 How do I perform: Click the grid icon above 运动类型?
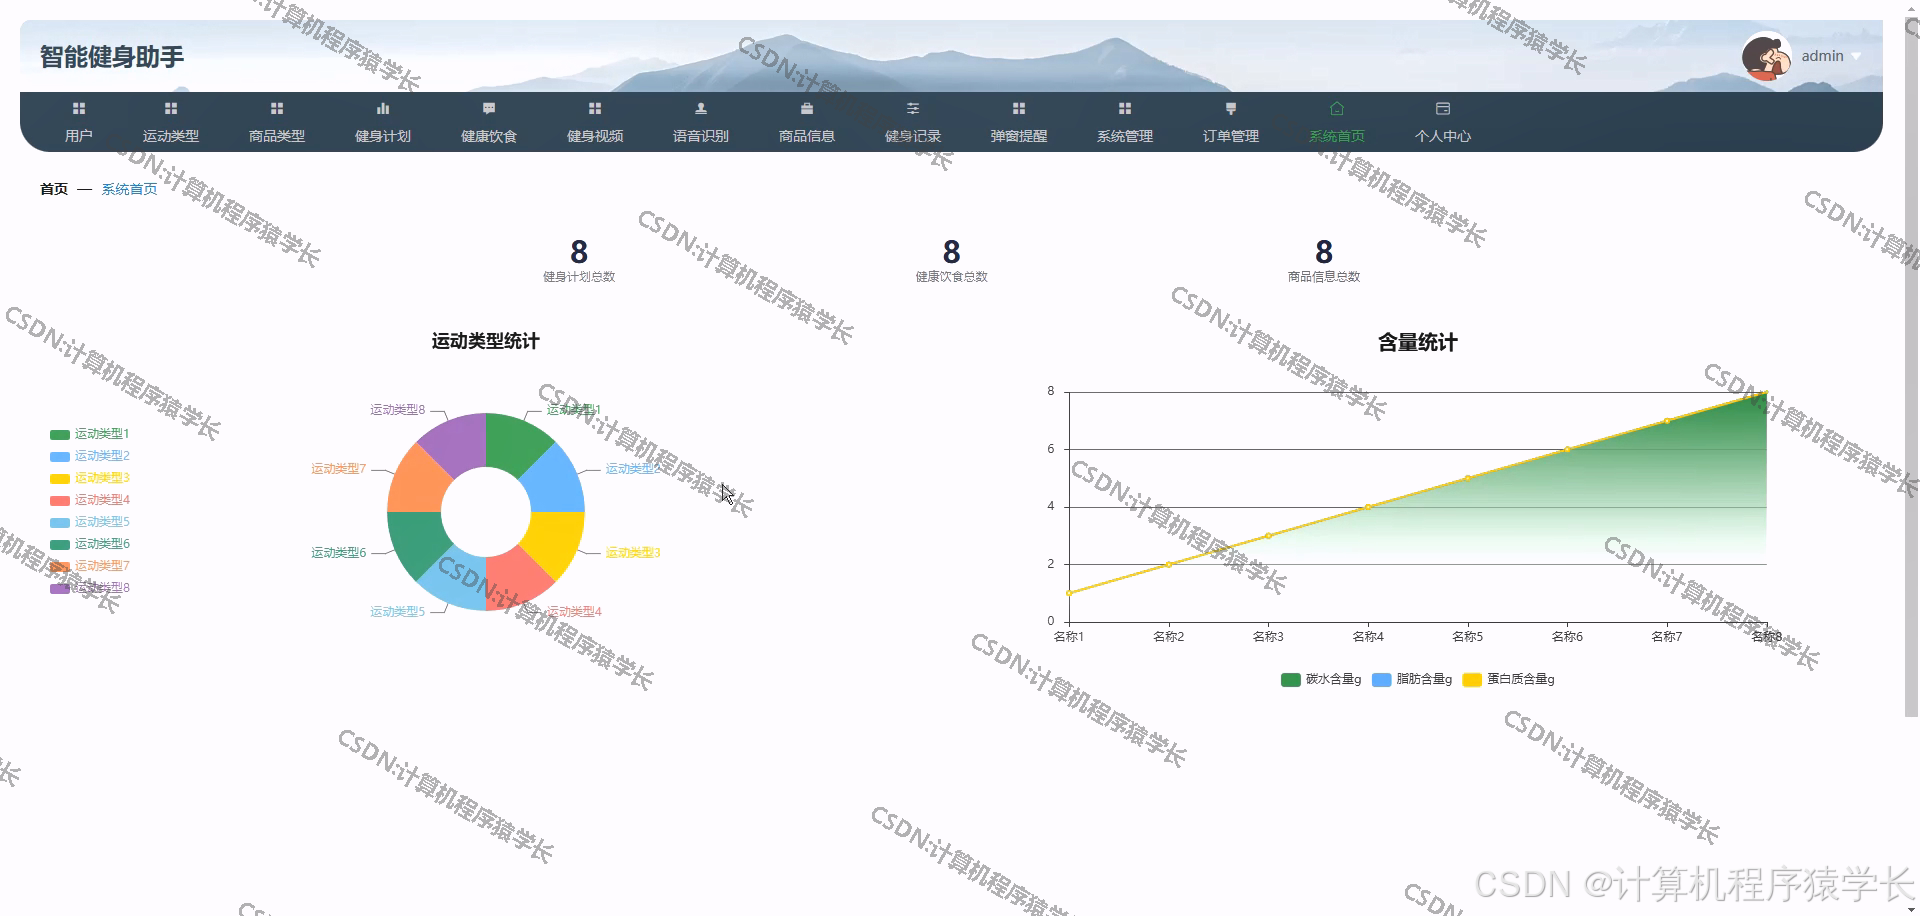click(x=171, y=108)
